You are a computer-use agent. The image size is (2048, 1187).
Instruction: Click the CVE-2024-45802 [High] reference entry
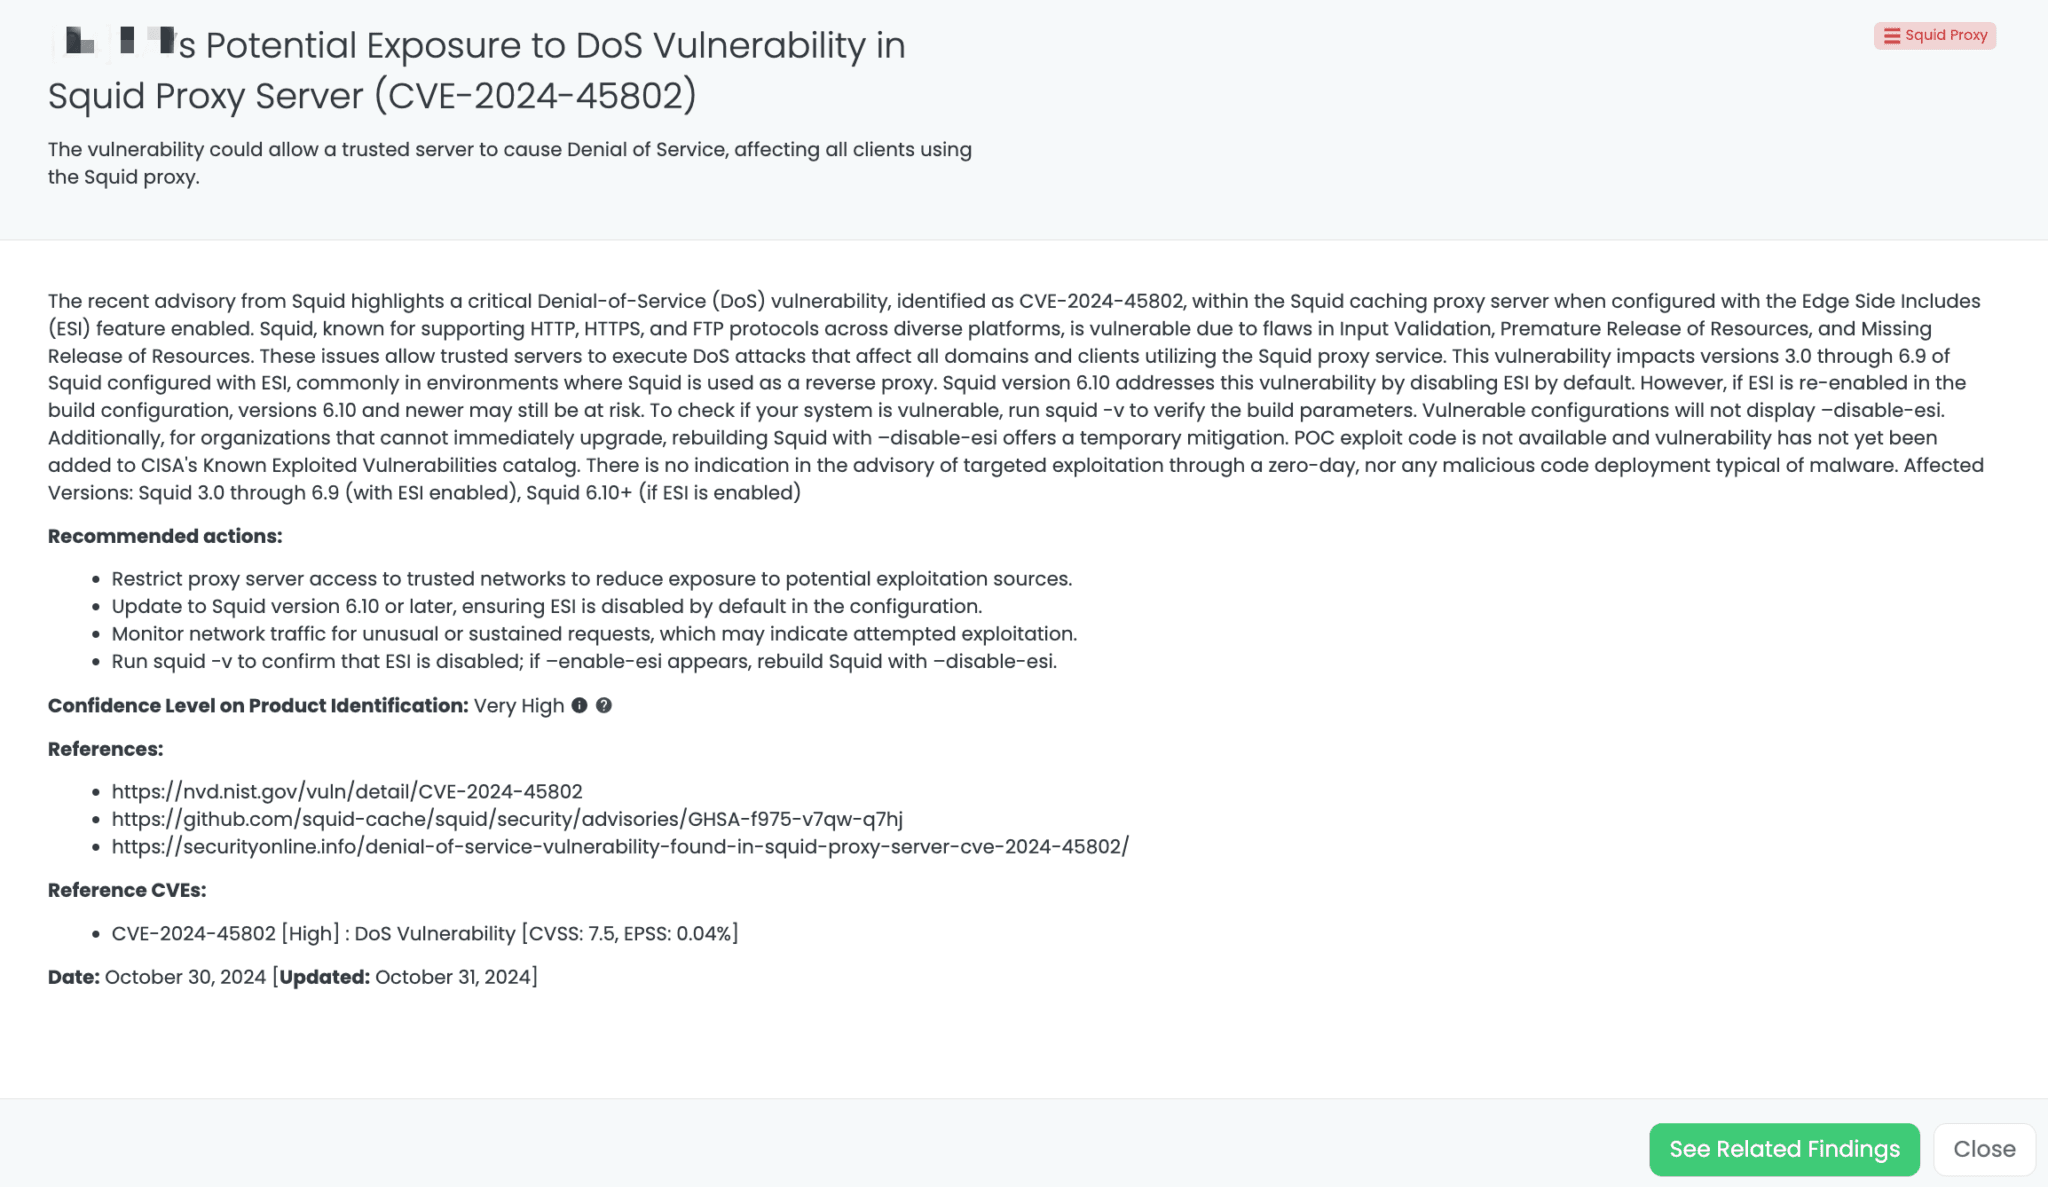424,934
